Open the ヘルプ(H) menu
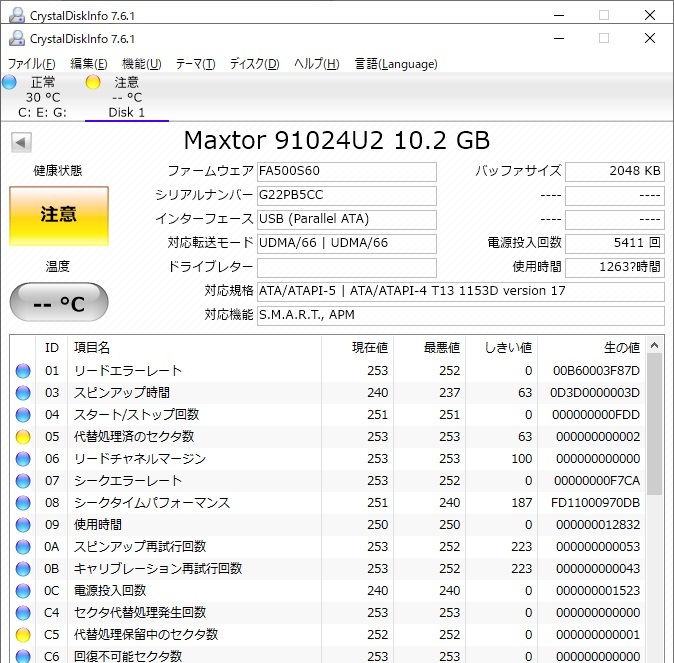The image size is (674, 663). click(316, 64)
